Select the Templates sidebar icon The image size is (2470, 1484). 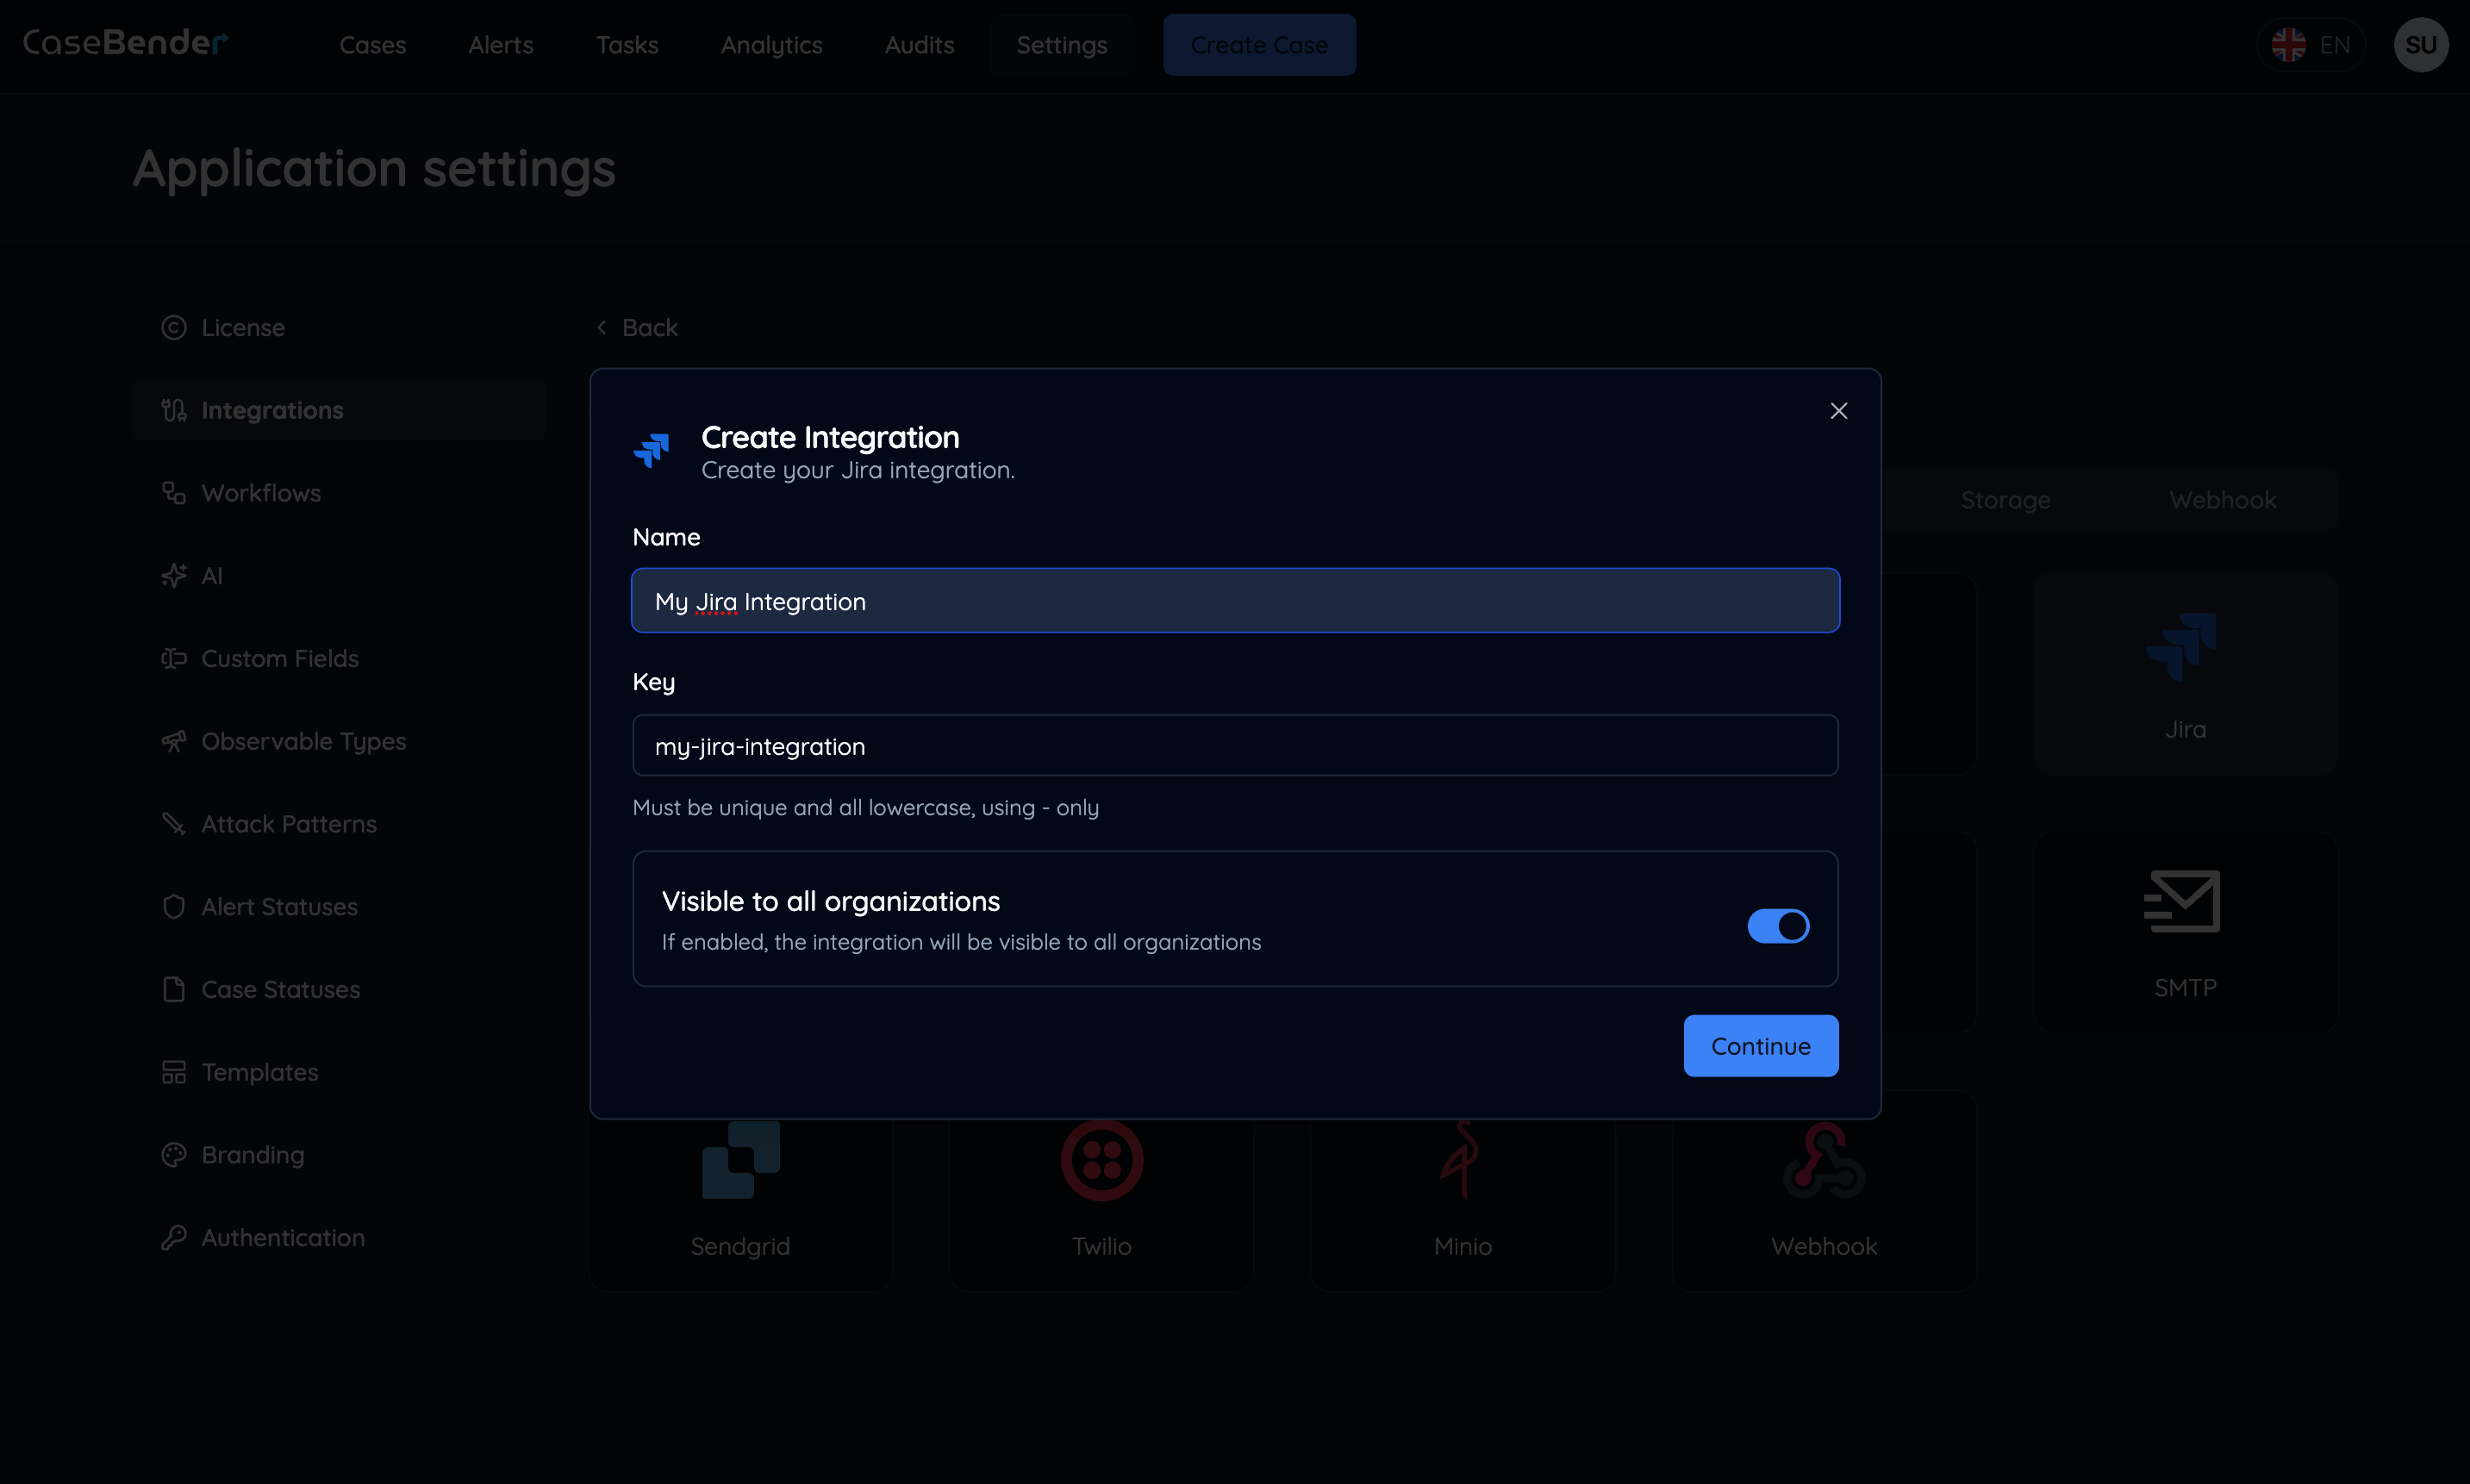tap(174, 1071)
